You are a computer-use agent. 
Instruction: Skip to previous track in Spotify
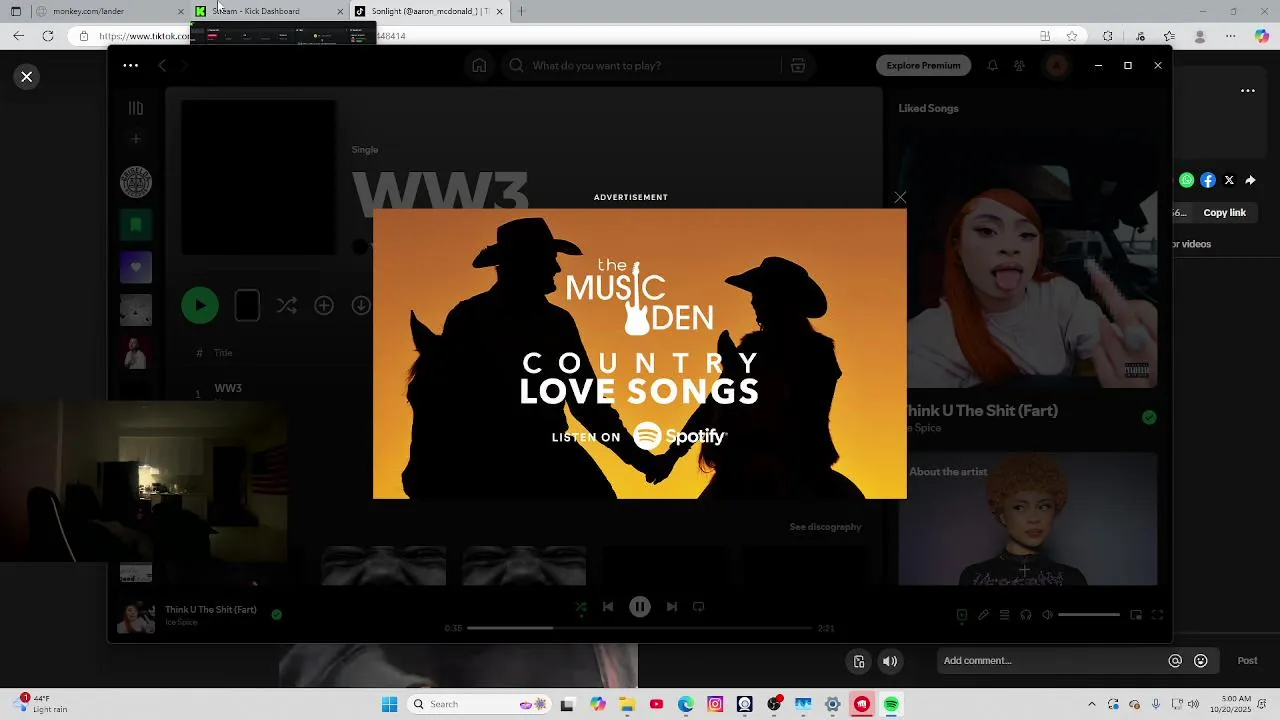coord(608,606)
